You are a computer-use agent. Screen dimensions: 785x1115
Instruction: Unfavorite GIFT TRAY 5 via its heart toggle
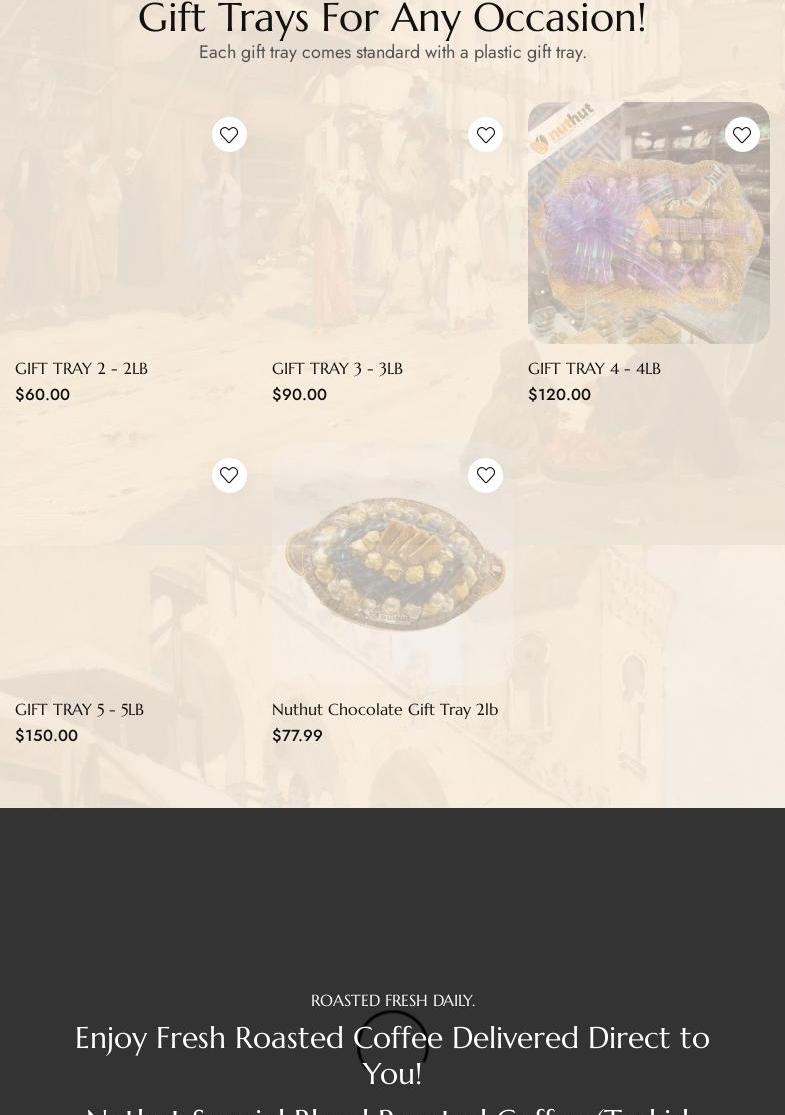(x=229, y=475)
